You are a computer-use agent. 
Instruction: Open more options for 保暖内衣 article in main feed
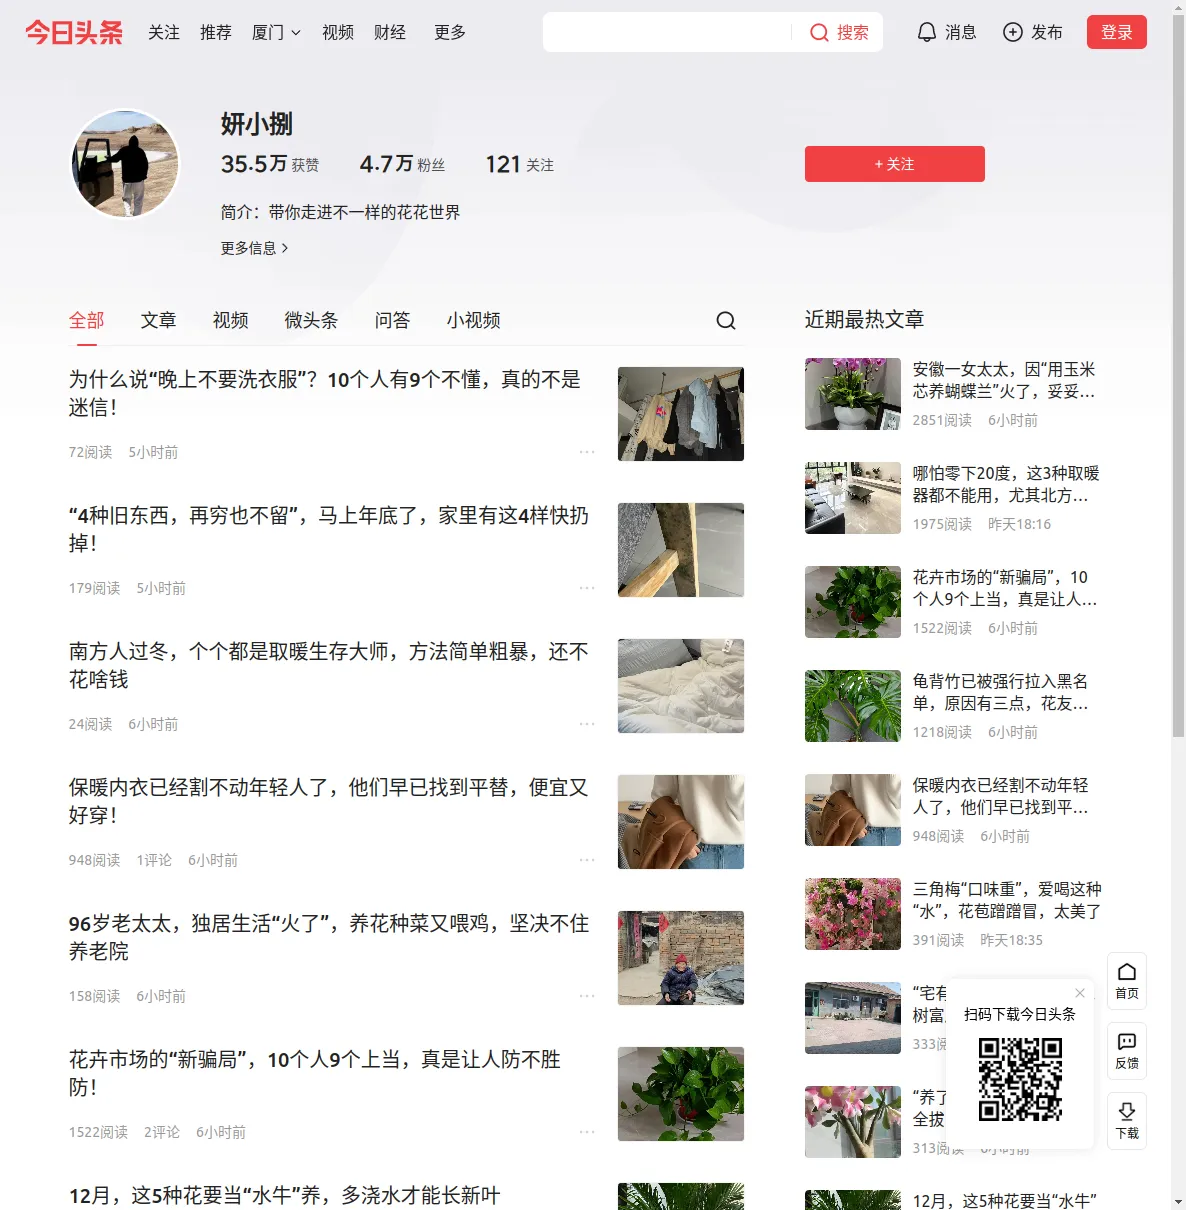(587, 860)
